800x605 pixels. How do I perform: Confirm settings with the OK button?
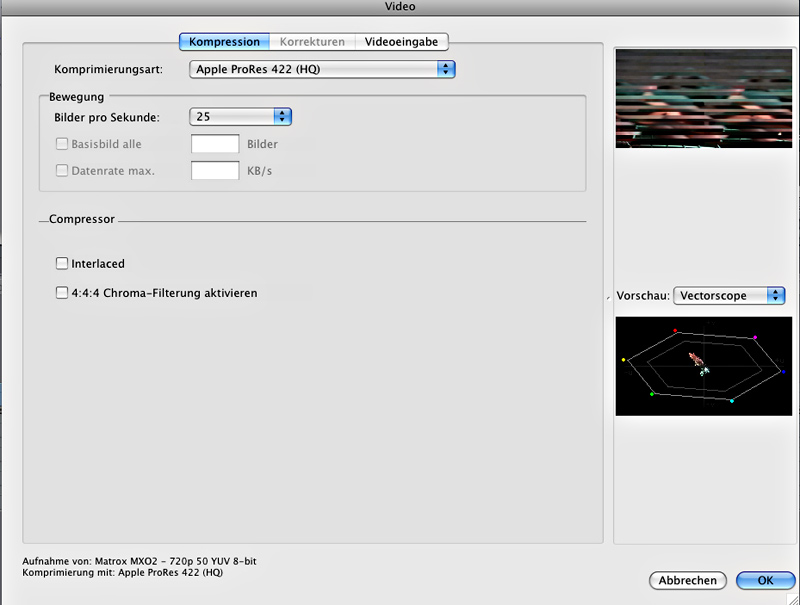click(x=765, y=581)
